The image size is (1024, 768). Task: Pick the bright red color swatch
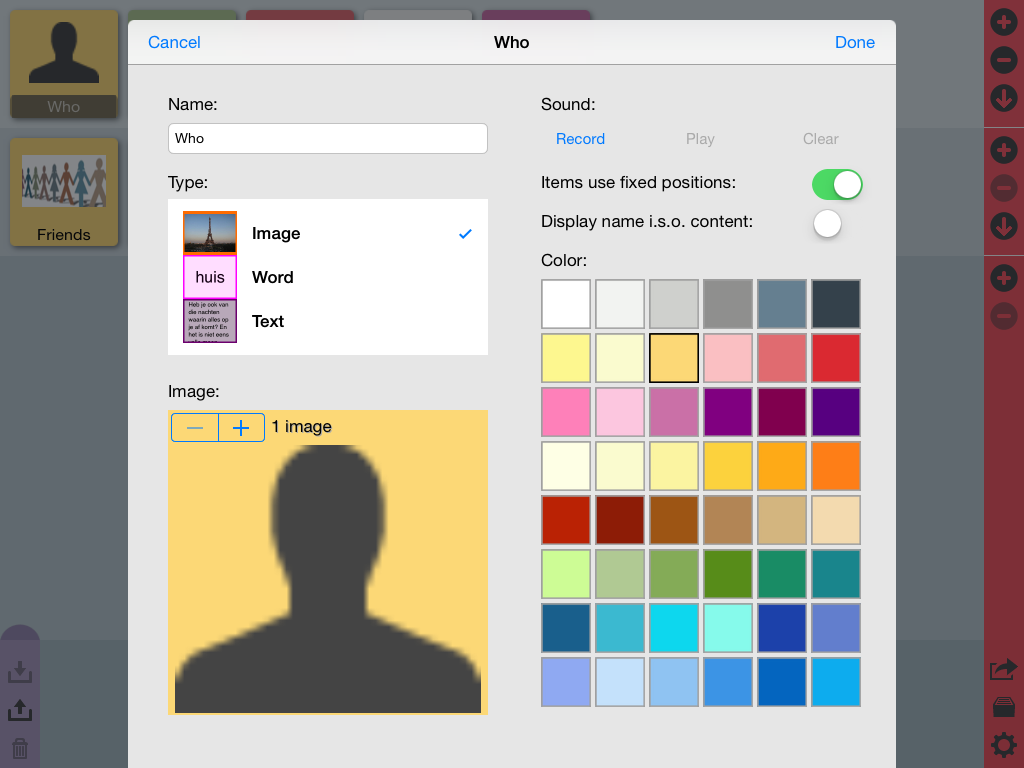pyautogui.click(x=836, y=358)
